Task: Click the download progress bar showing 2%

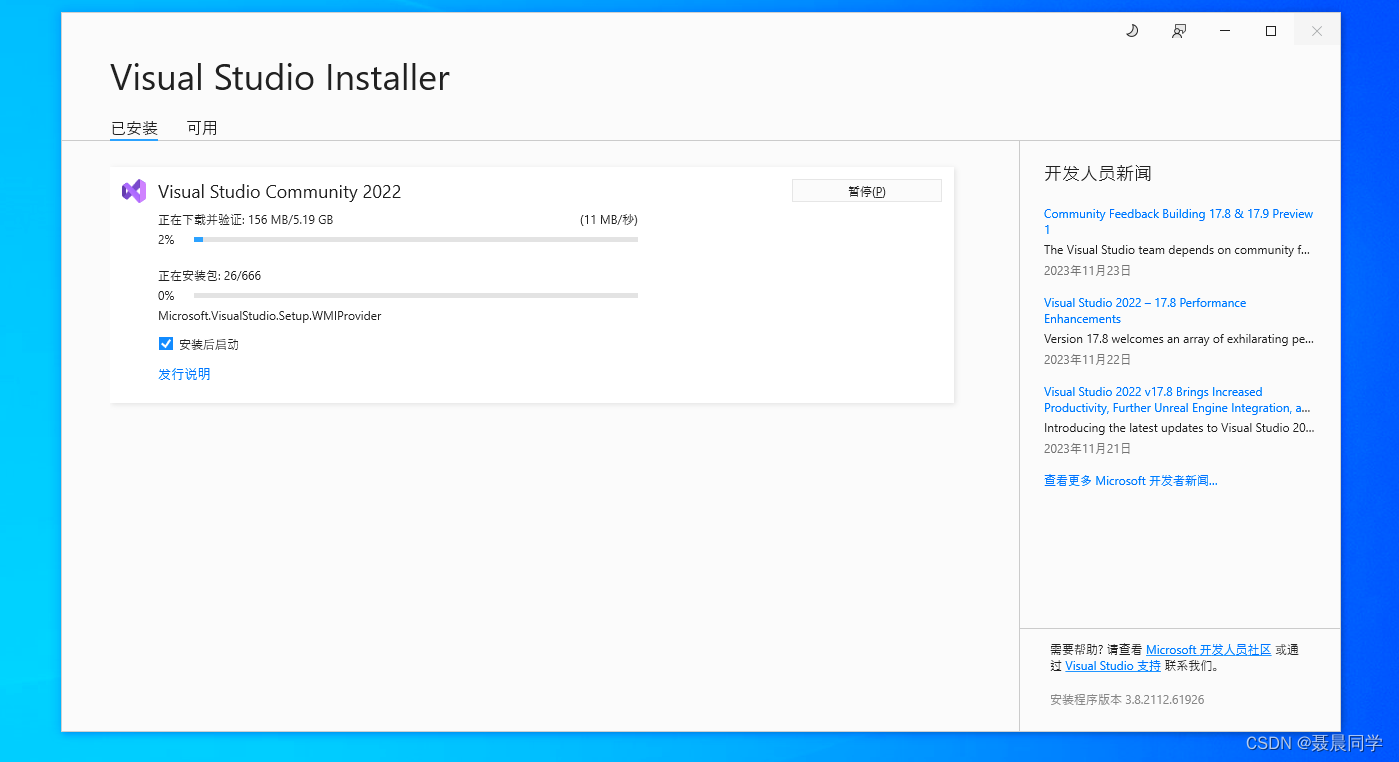Action: coord(417,239)
